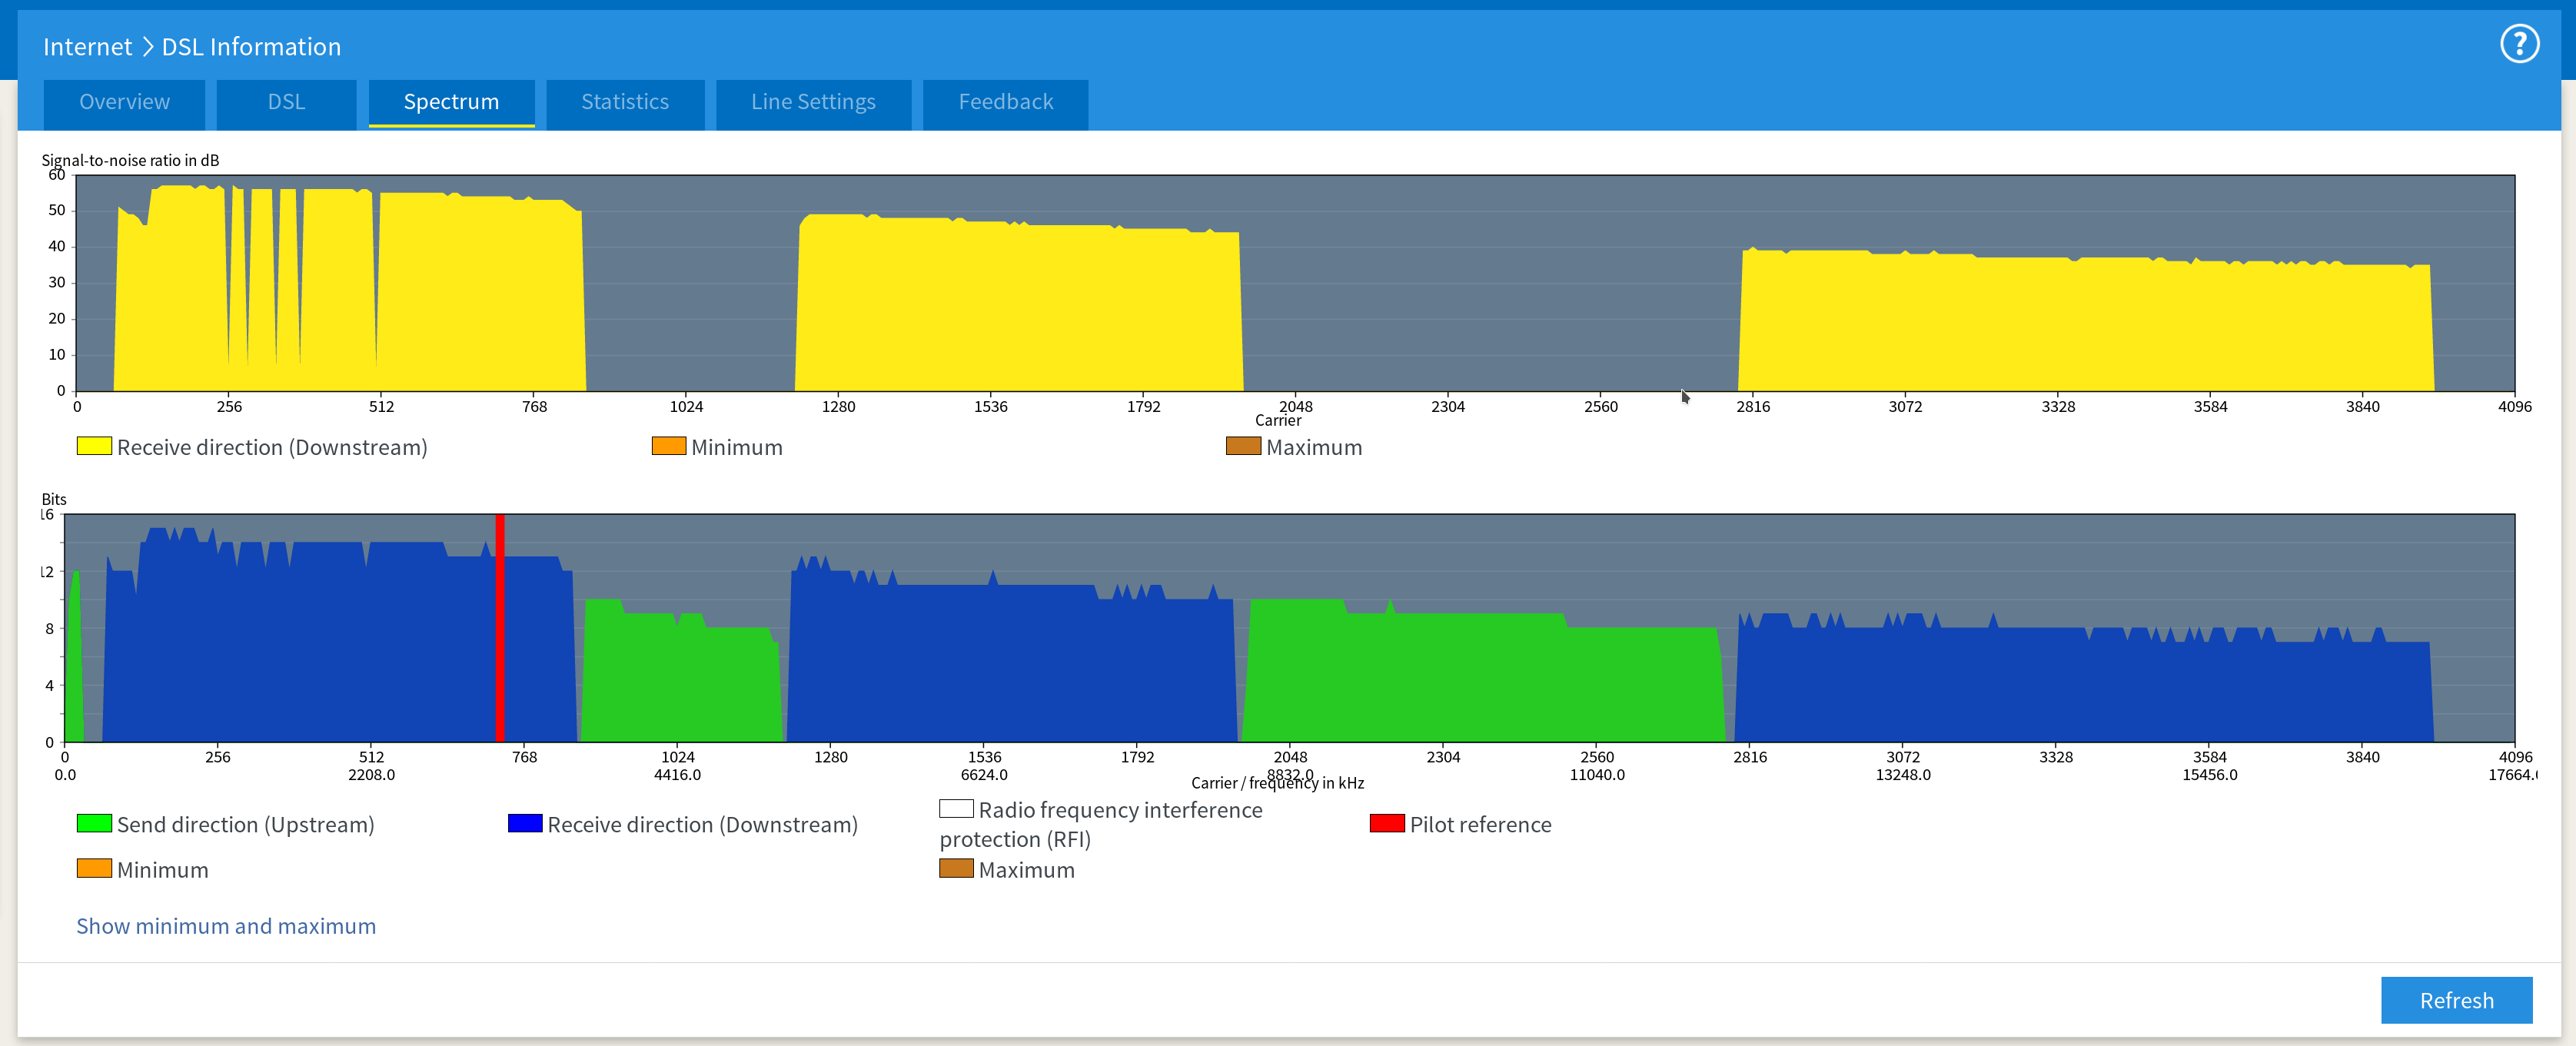Screen dimensions: 2576x1046
Task: Click Internet in the breadcrumb header
Action: click(x=87, y=47)
